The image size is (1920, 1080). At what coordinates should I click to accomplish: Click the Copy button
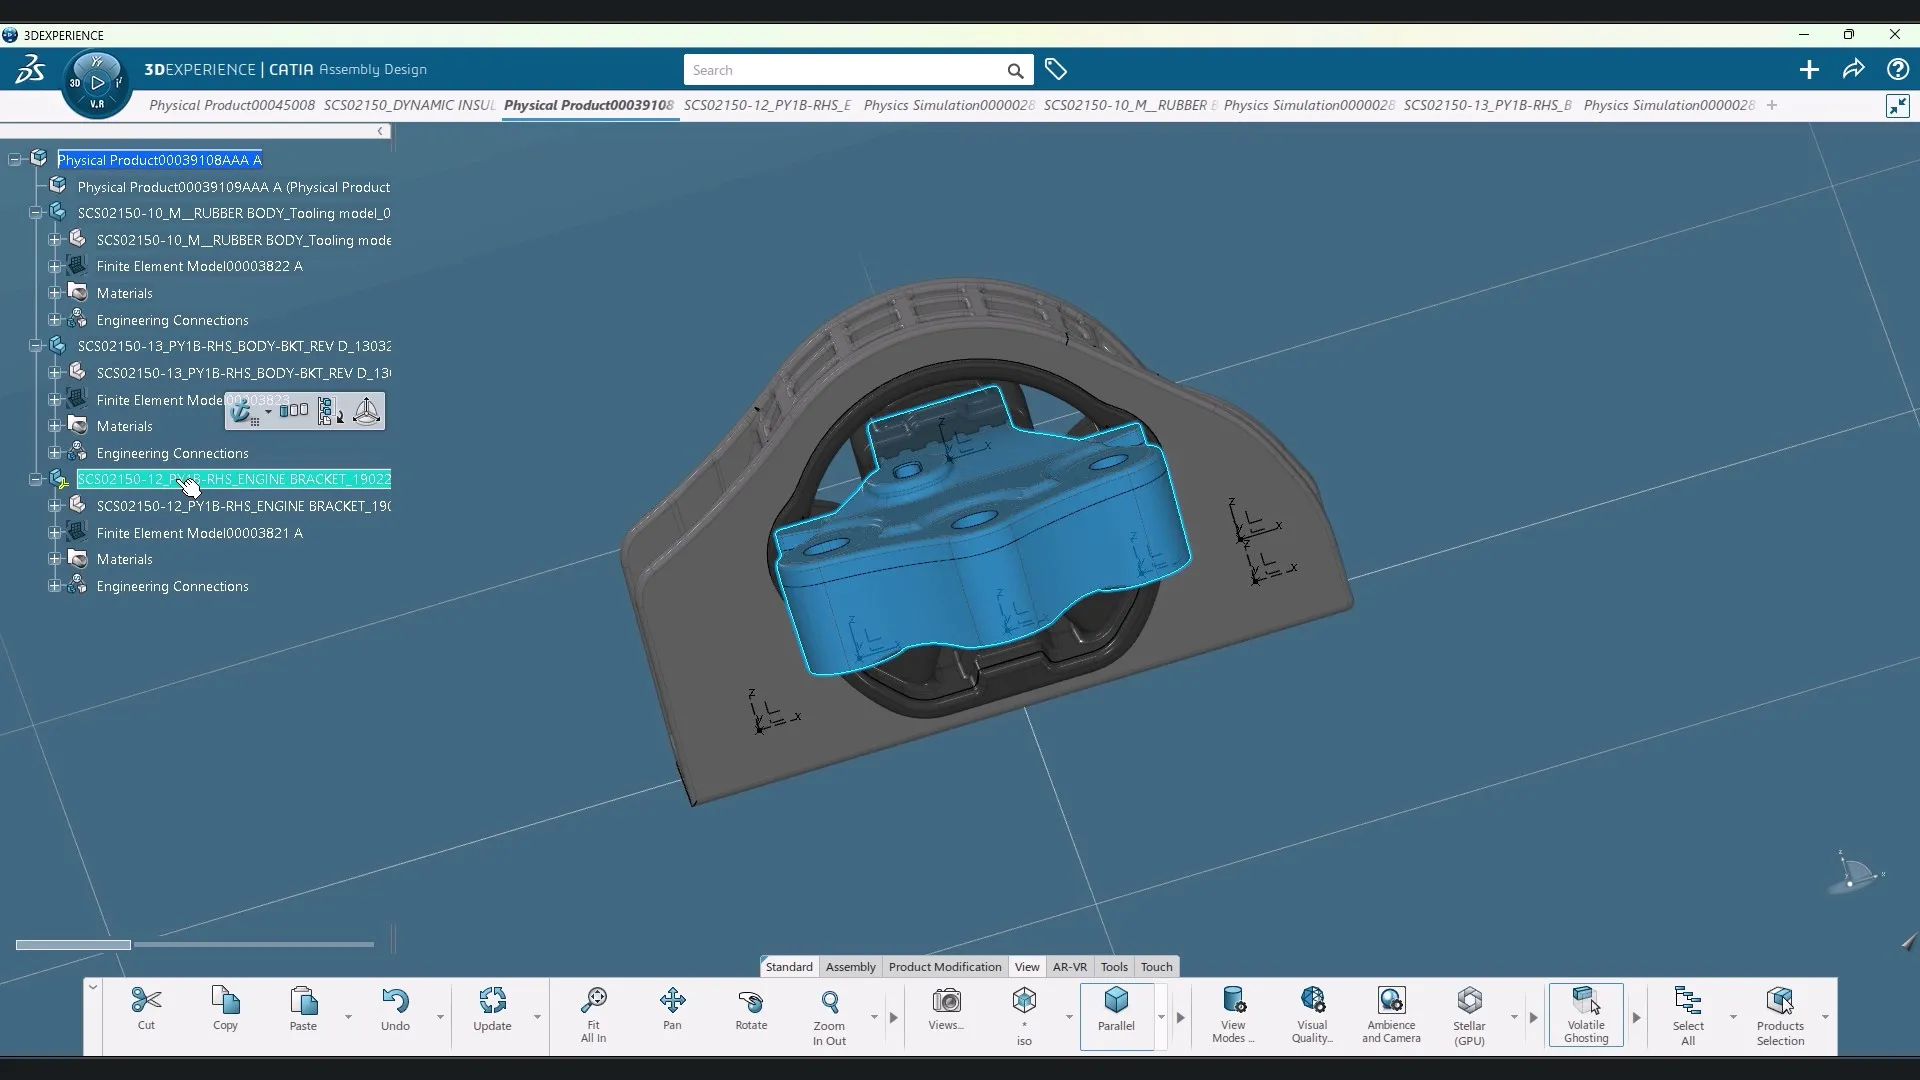[225, 1008]
